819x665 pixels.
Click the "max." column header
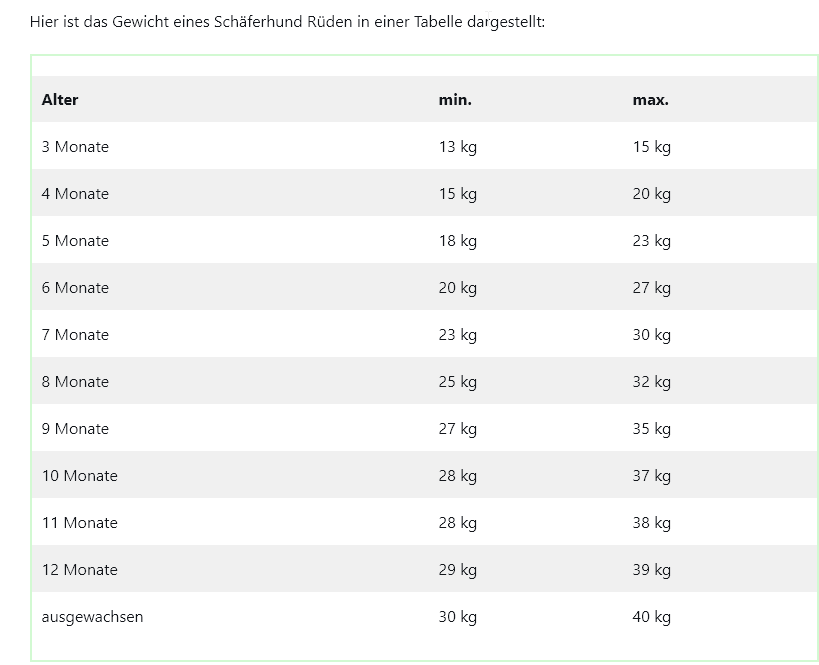pyautogui.click(x=650, y=100)
